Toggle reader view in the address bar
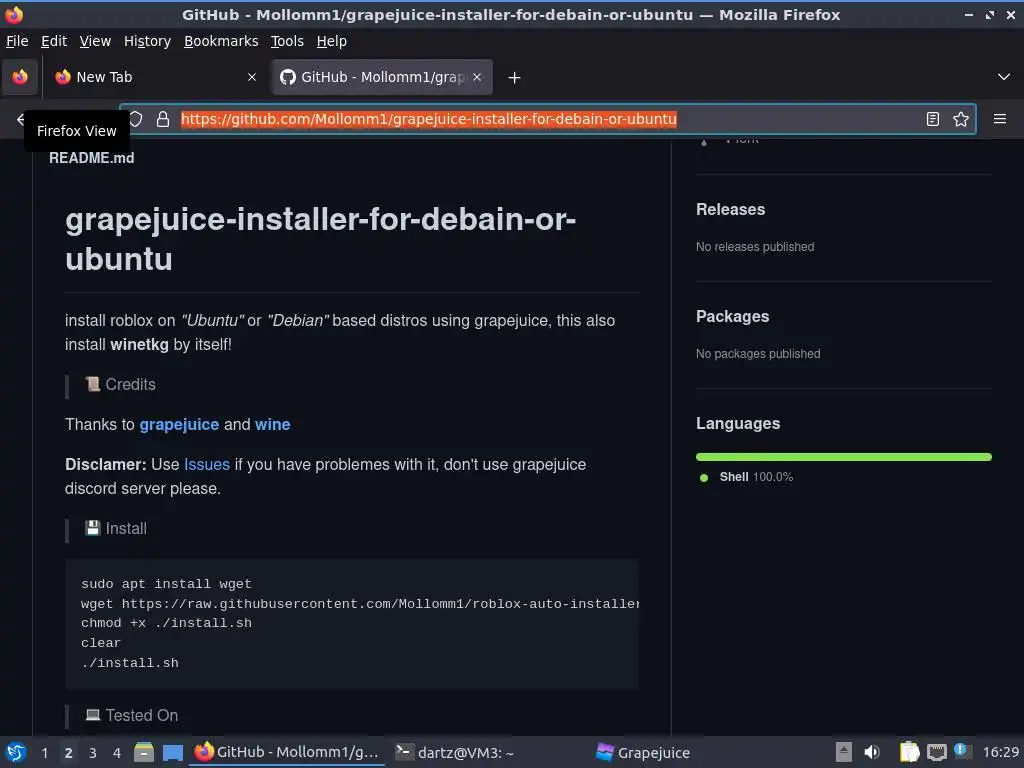This screenshot has width=1024, height=768. point(933,119)
